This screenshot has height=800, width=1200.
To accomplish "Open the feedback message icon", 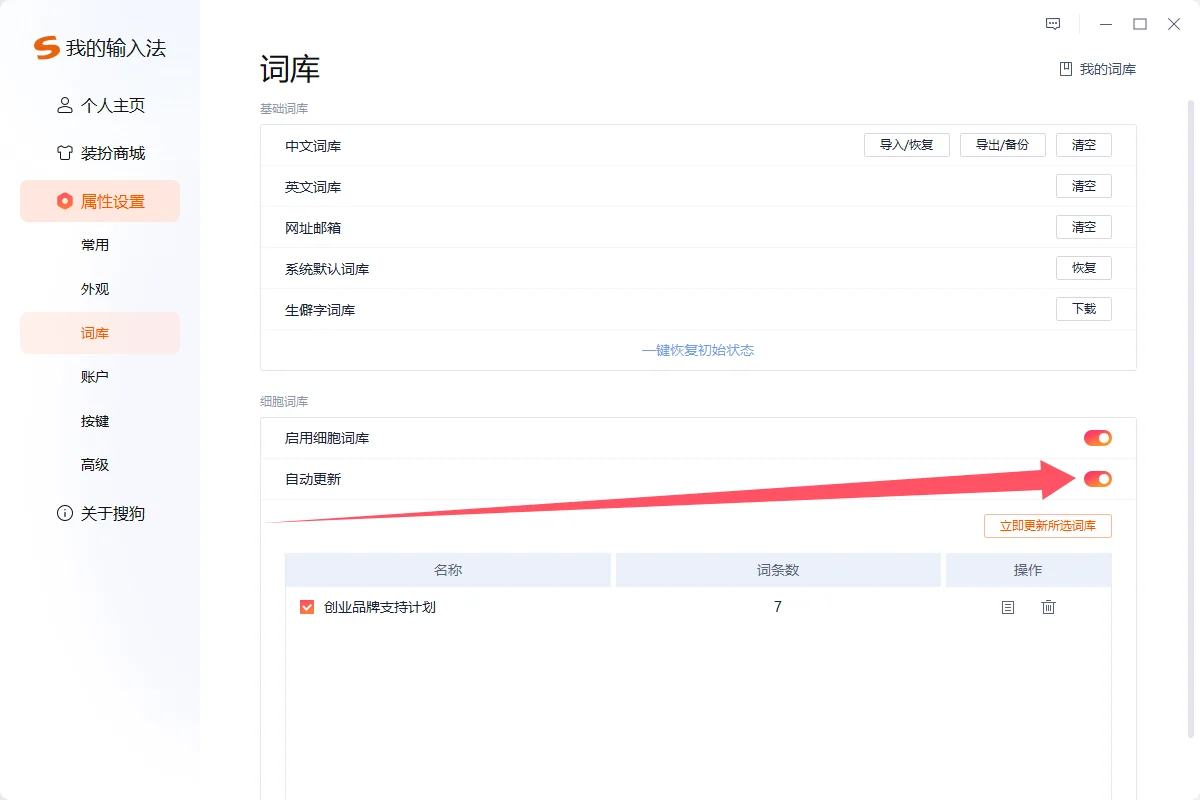I will click(x=1053, y=24).
